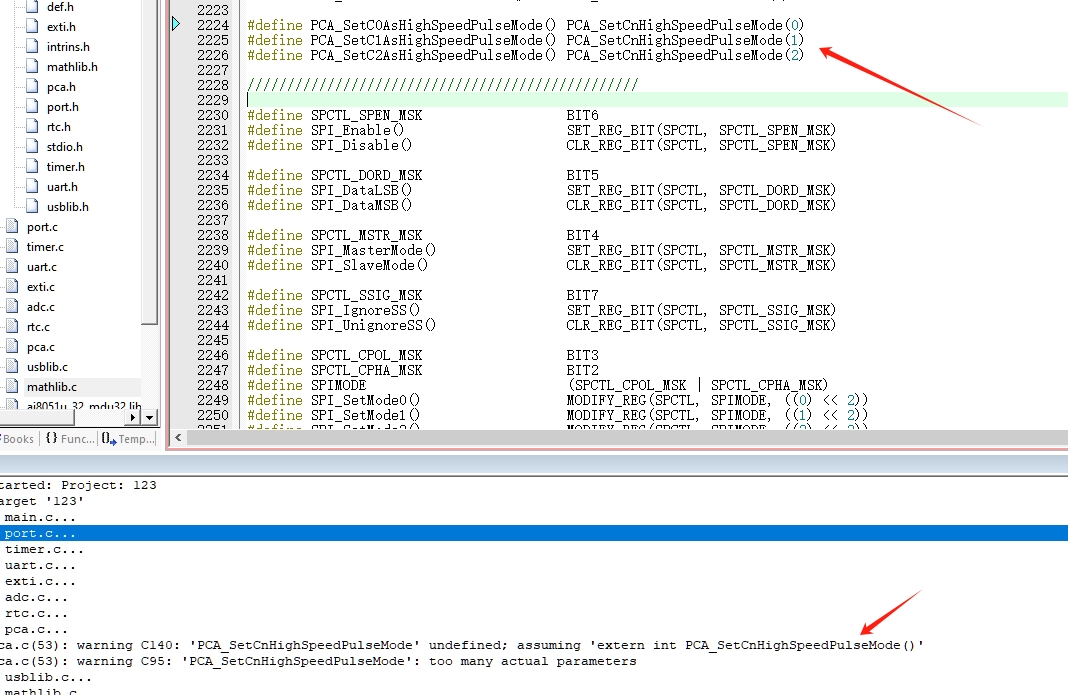The image size is (1068, 695).
Task: Click the document icon next to adc.c
Action: tap(12, 307)
